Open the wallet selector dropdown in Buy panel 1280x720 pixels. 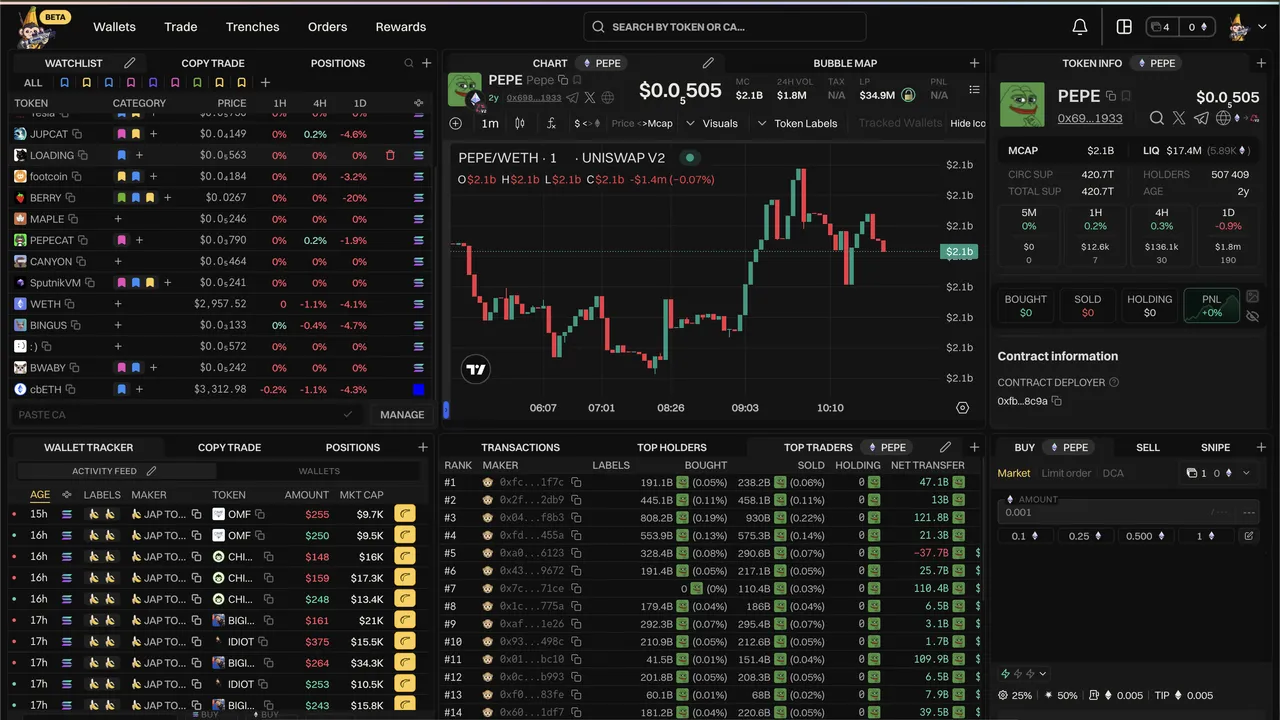[x=1218, y=473]
